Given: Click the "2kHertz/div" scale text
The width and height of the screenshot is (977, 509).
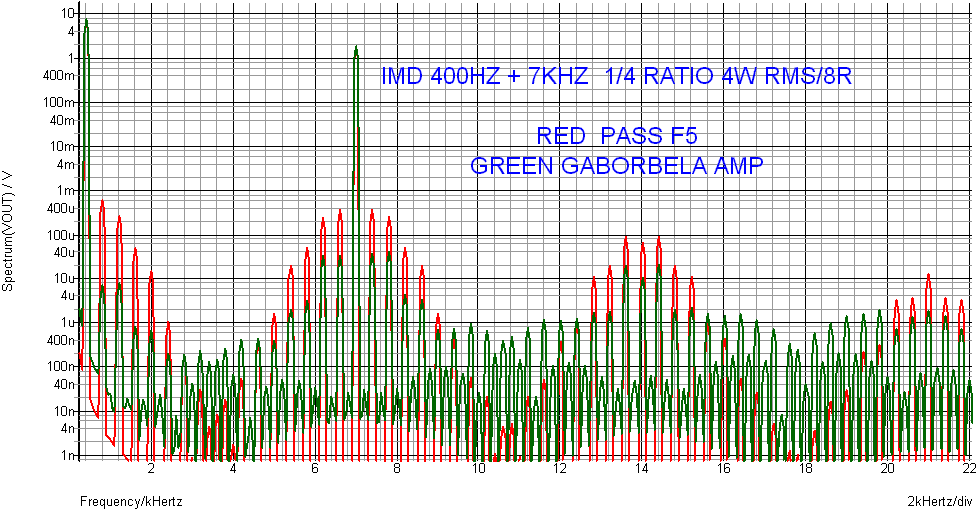Looking at the screenshot, I should click(x=940, y=501).
